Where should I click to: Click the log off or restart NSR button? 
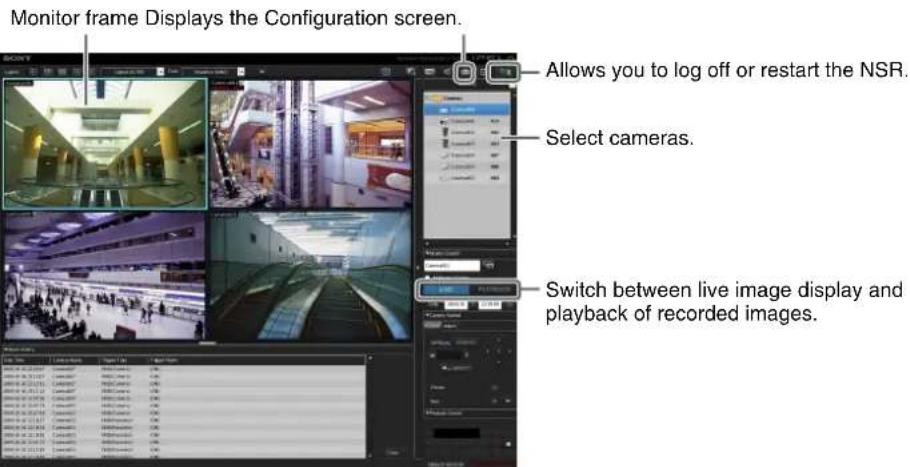click(503, 72)
